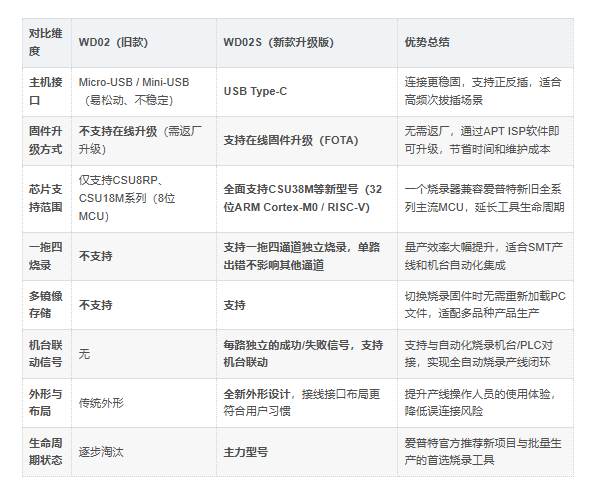The height and width of the screenshot is (492, 595).
Task: Click the '主力型号' cell
Action: tap(307, 452)
